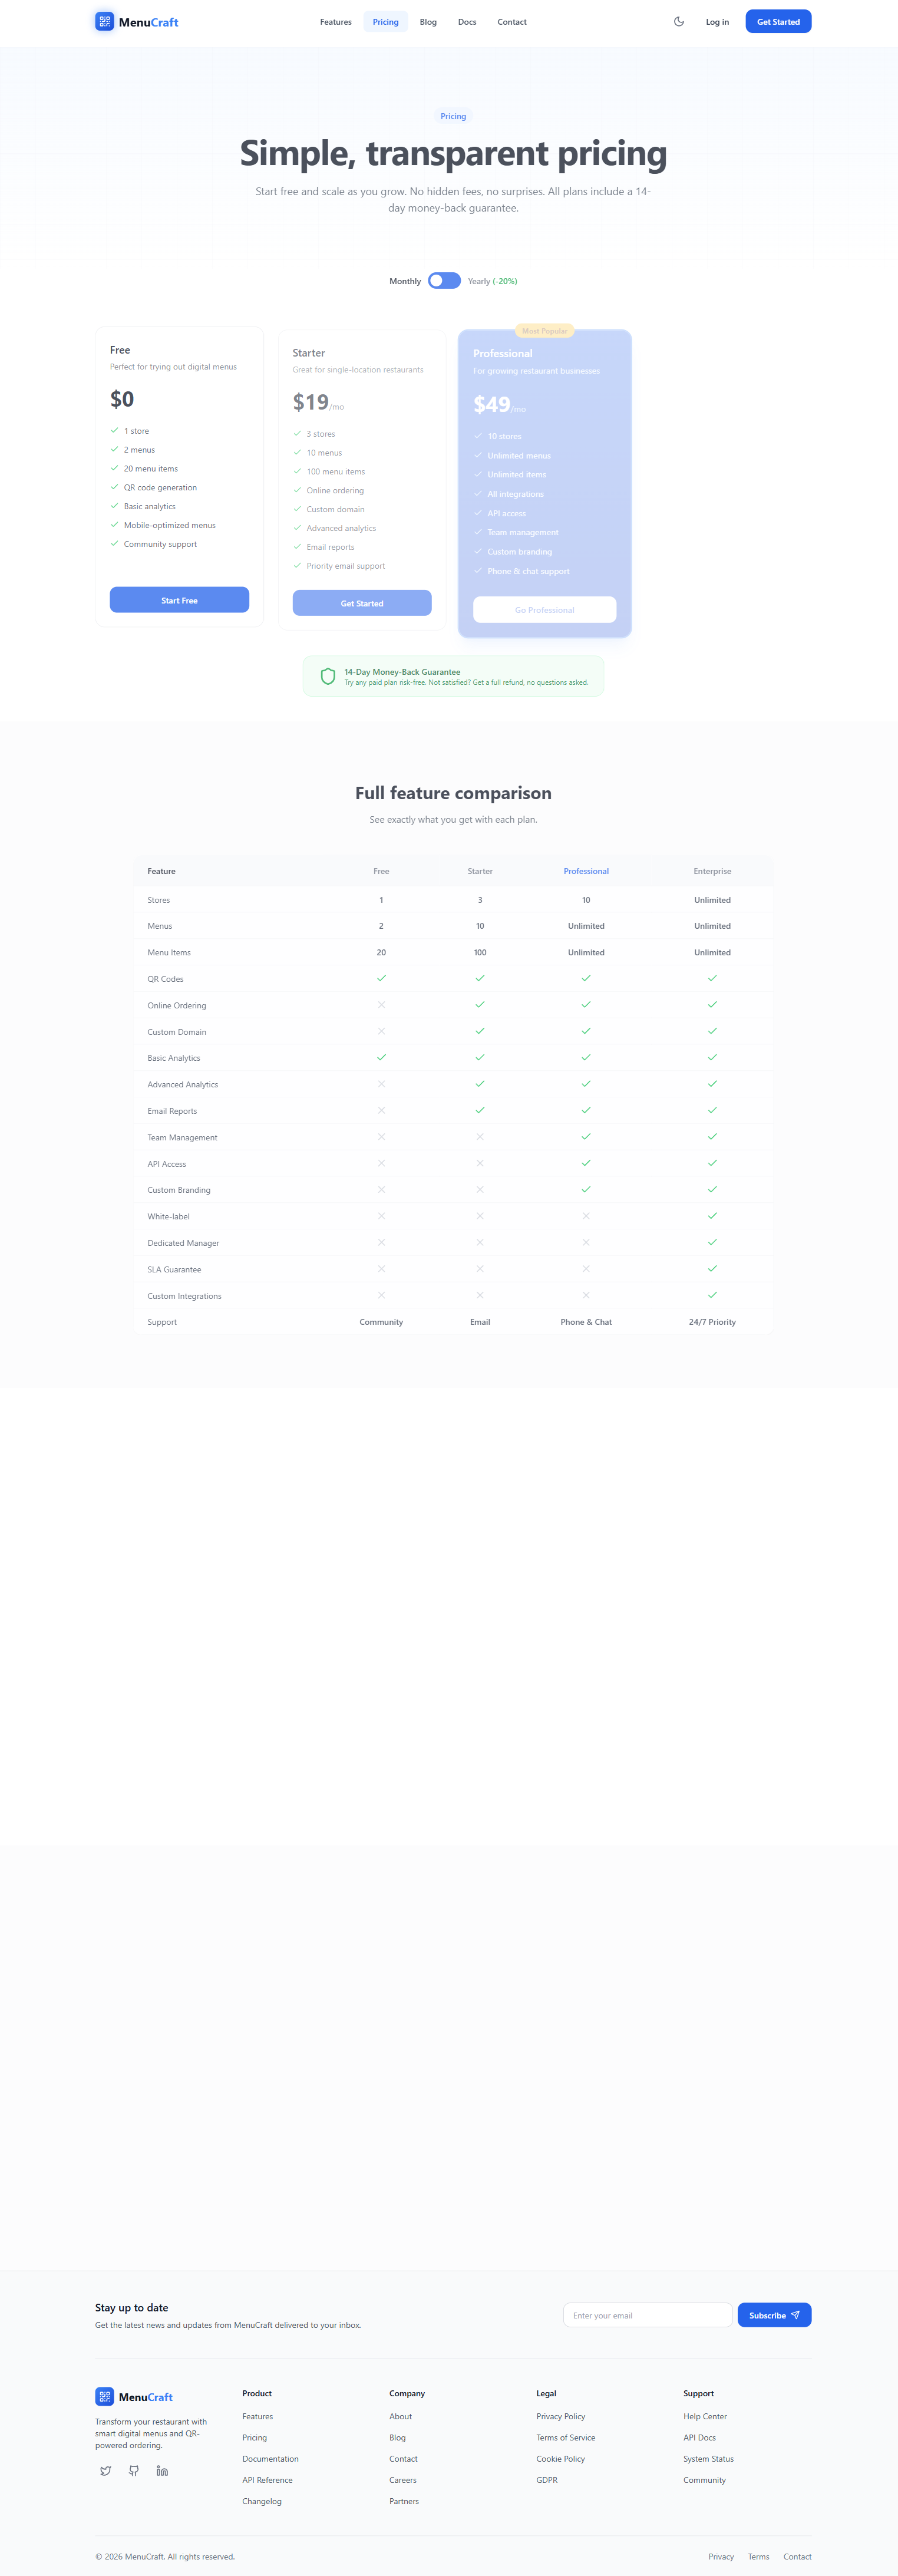Open footer Features link under Product
This screenshot has height=2576, width=898.
point(257,2416)
